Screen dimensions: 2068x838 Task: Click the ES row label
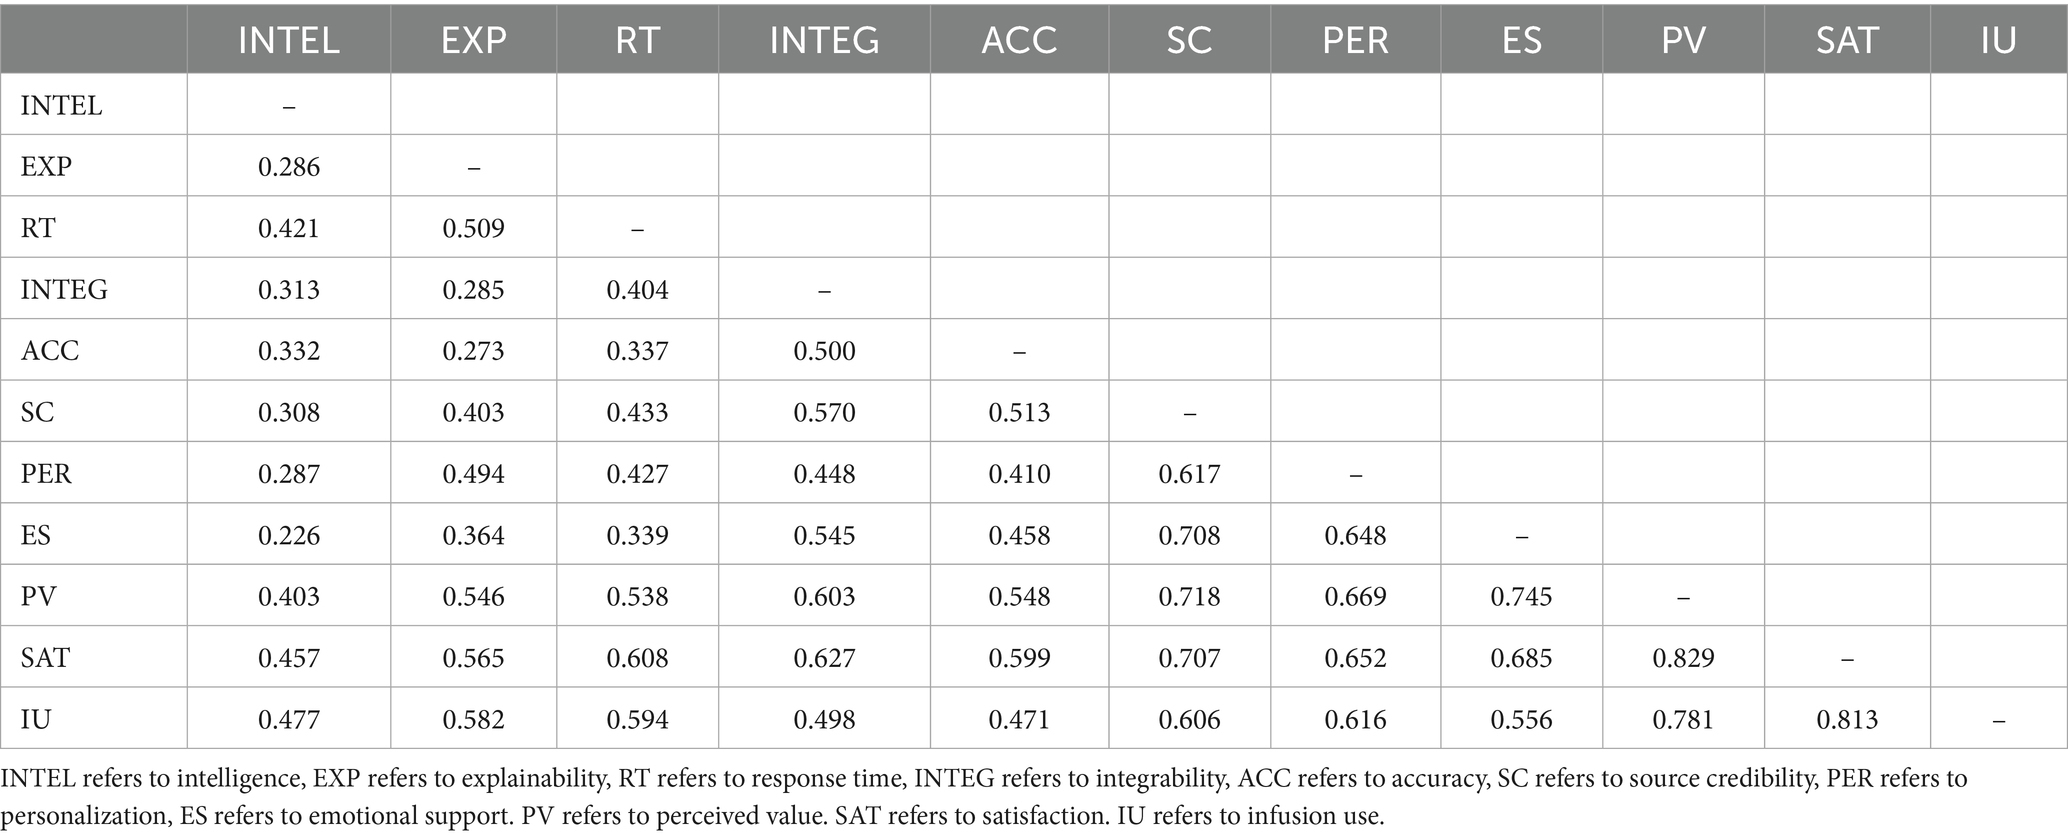click(36, 535)
